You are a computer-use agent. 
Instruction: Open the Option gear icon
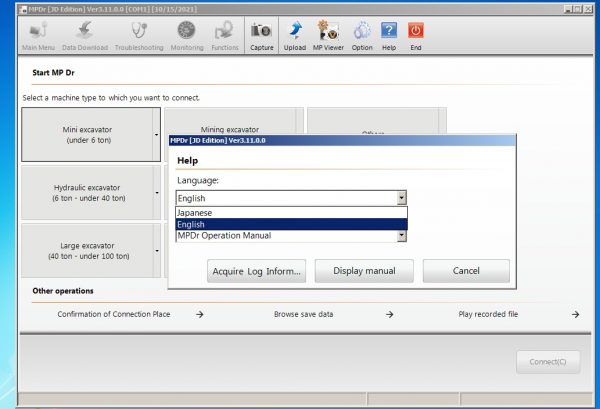[x=362, y=36]
